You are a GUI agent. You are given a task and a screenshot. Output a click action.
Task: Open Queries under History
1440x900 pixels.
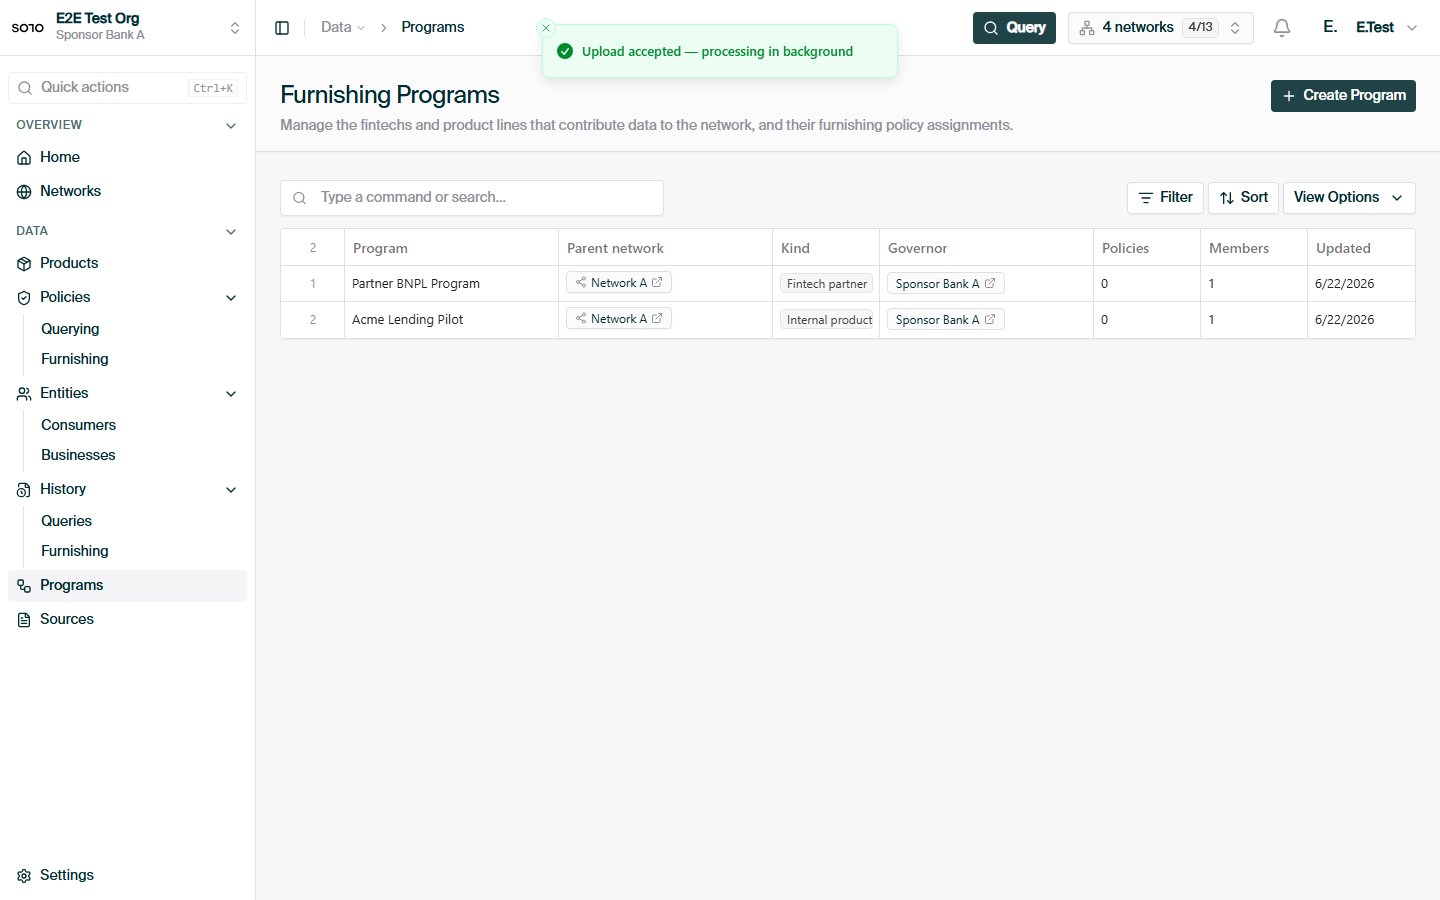[x=66, y=521]
